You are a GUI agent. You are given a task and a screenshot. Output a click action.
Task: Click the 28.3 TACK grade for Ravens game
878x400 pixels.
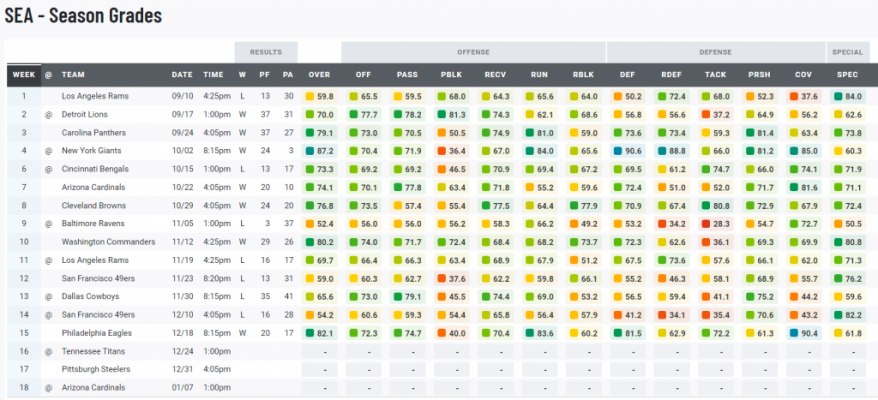715,224
